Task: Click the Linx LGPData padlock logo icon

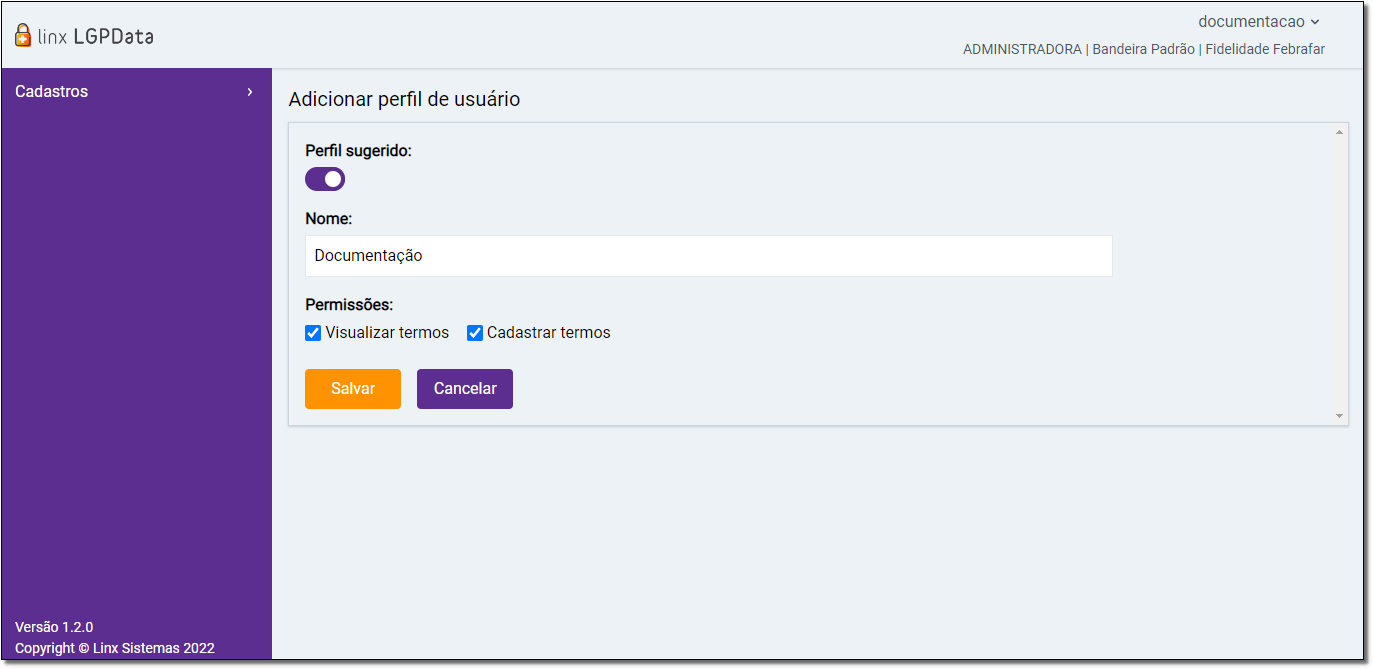Action: click(x=23, y=36)
